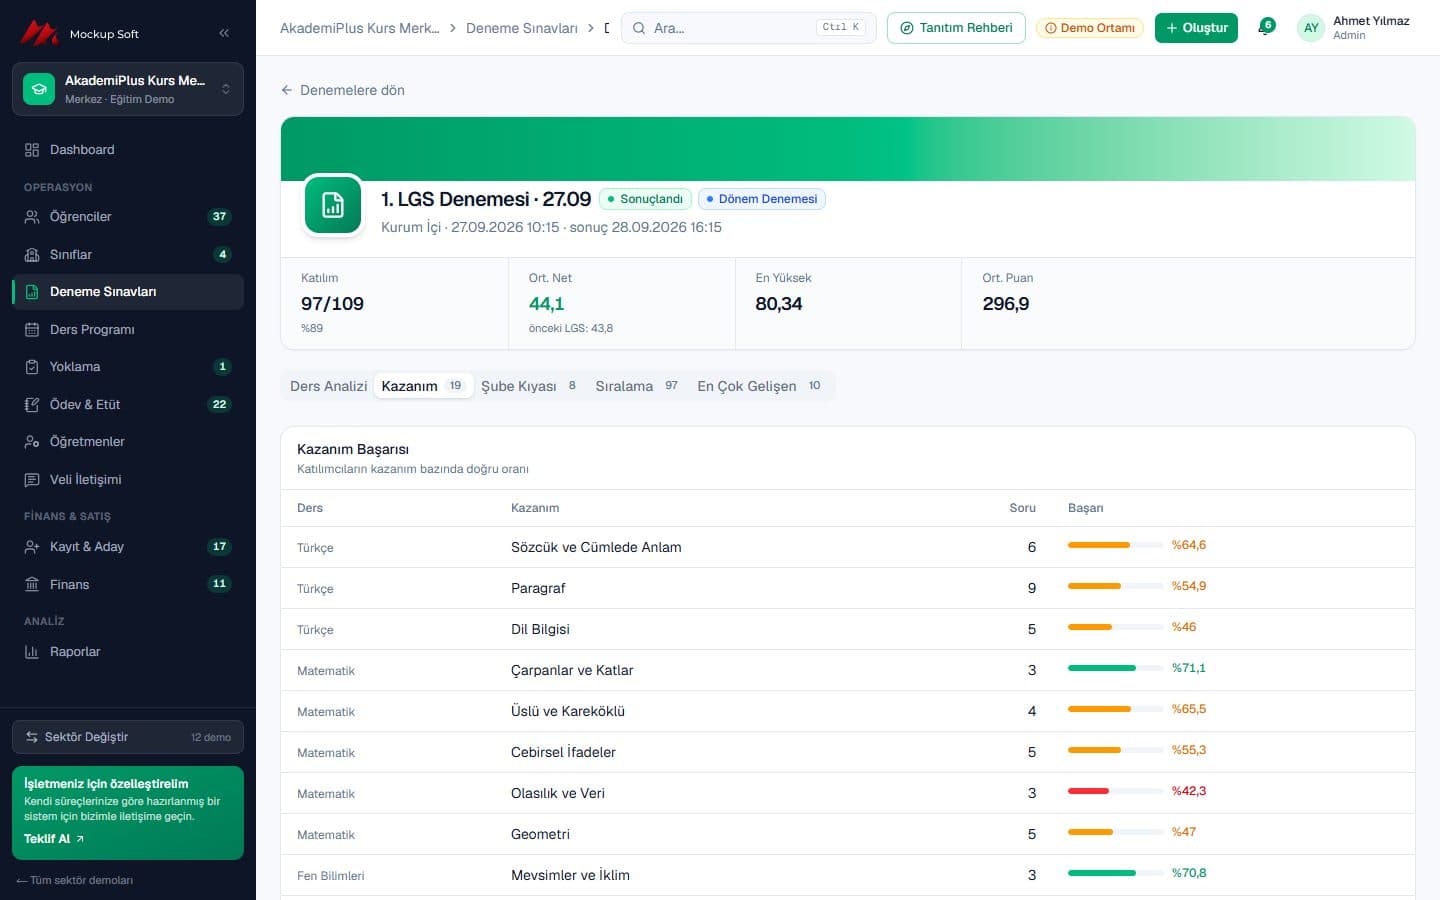Viewport: 1440px width, 900px height.
Task: Open the Dashboard grid icon
Action: point(32,150)
